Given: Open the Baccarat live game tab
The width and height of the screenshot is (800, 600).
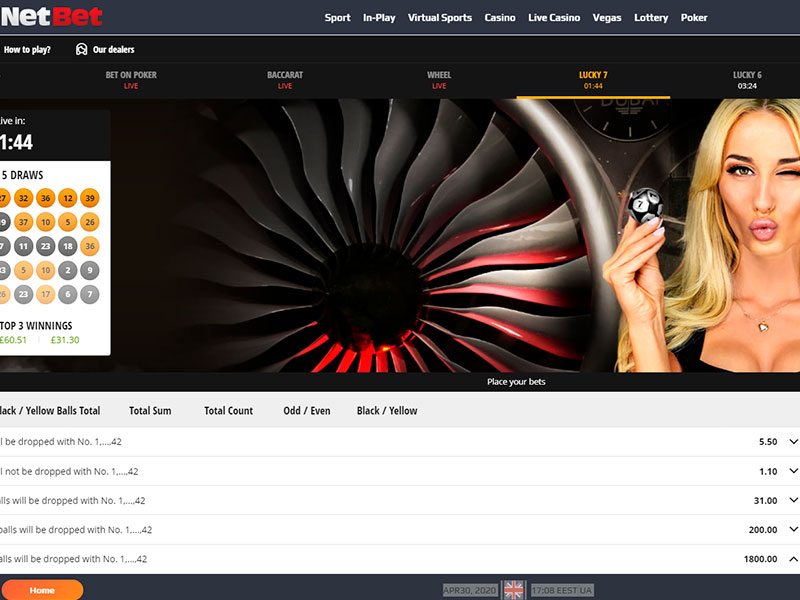Looking at the screenshot, I should click(x=285, y=80).
